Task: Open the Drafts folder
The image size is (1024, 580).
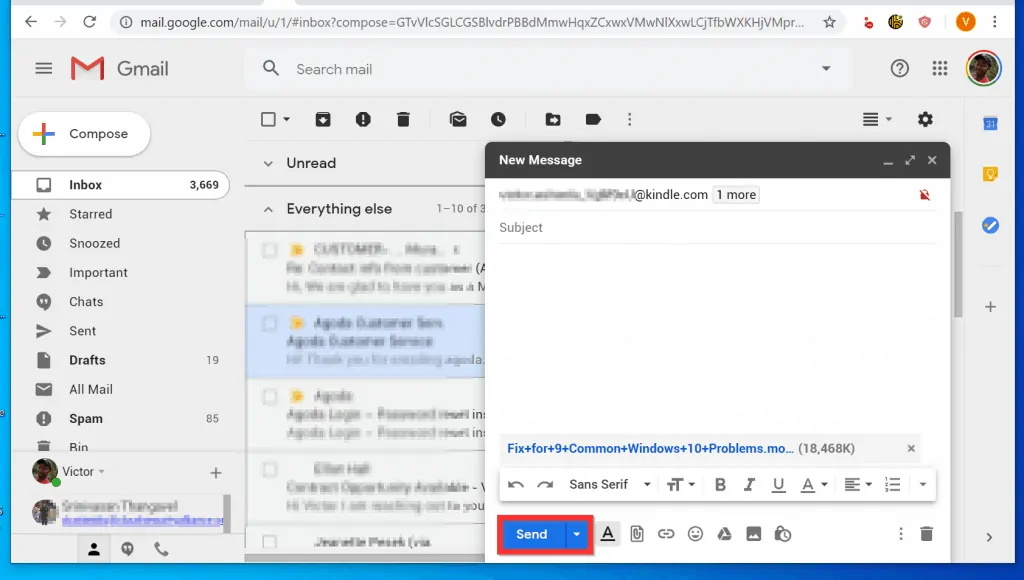Action: tap(87, 360)
